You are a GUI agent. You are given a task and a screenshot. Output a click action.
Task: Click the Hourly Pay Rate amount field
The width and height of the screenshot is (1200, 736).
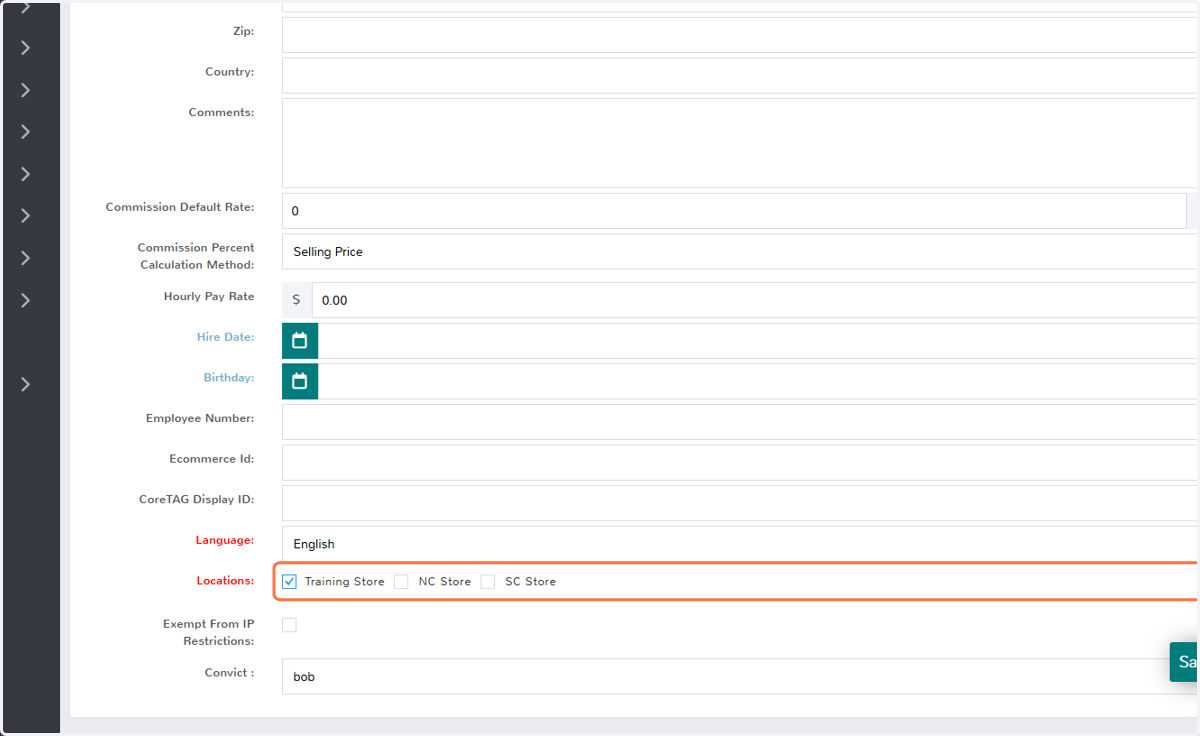coord(754,300)
